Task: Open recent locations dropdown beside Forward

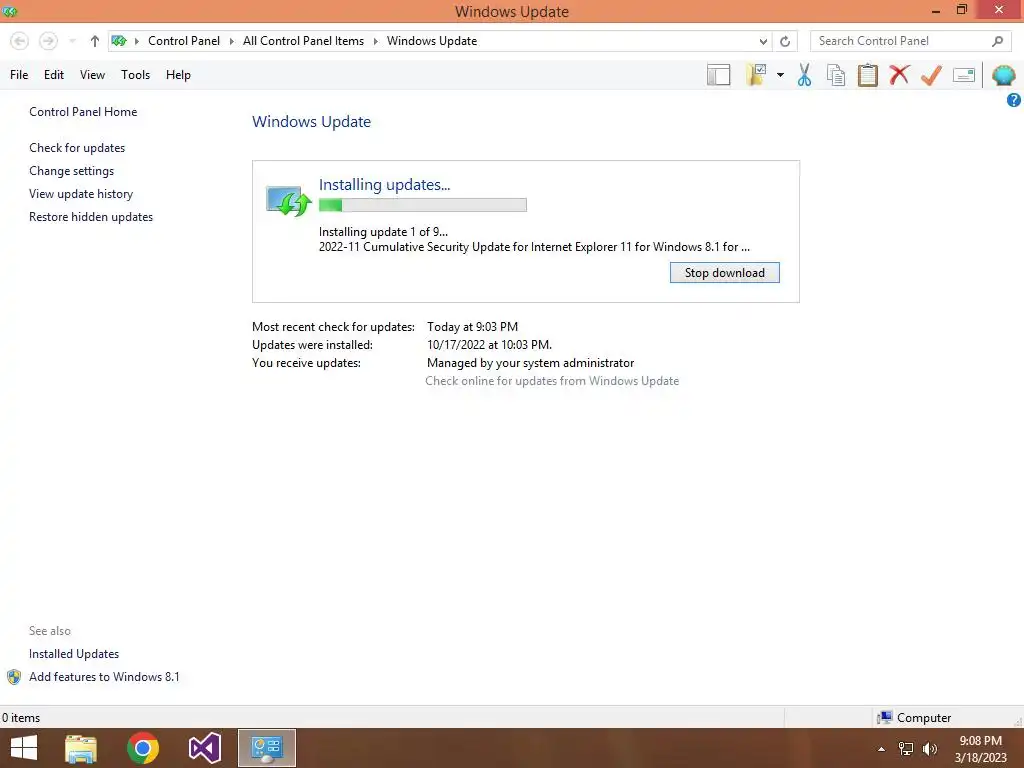Action: (x=72, y=41)
